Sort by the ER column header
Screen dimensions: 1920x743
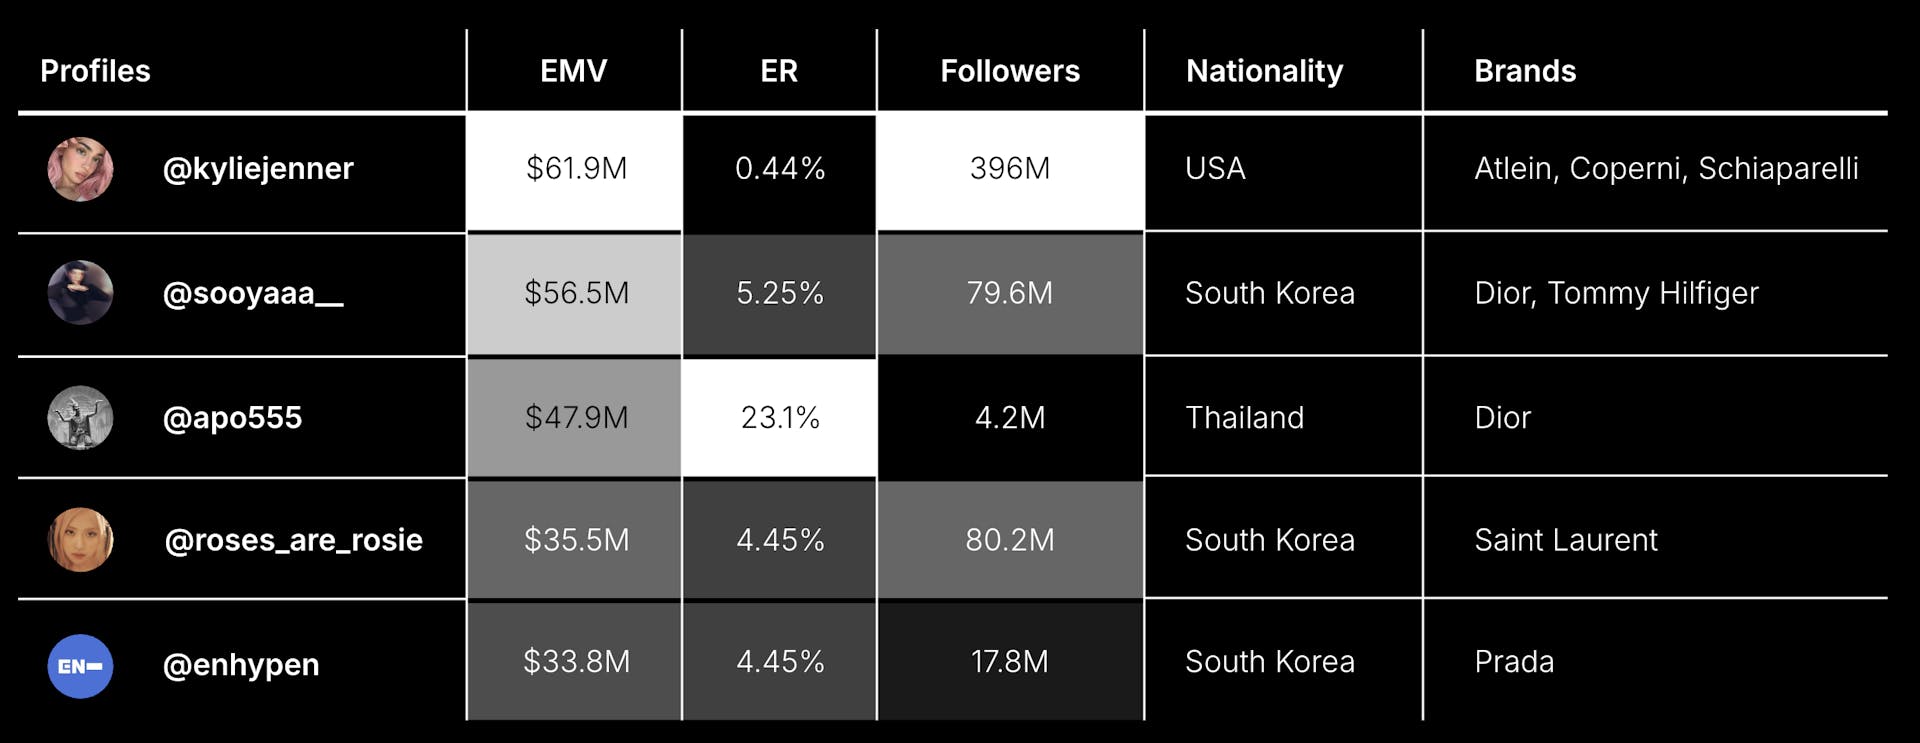(x=779, y=71)
